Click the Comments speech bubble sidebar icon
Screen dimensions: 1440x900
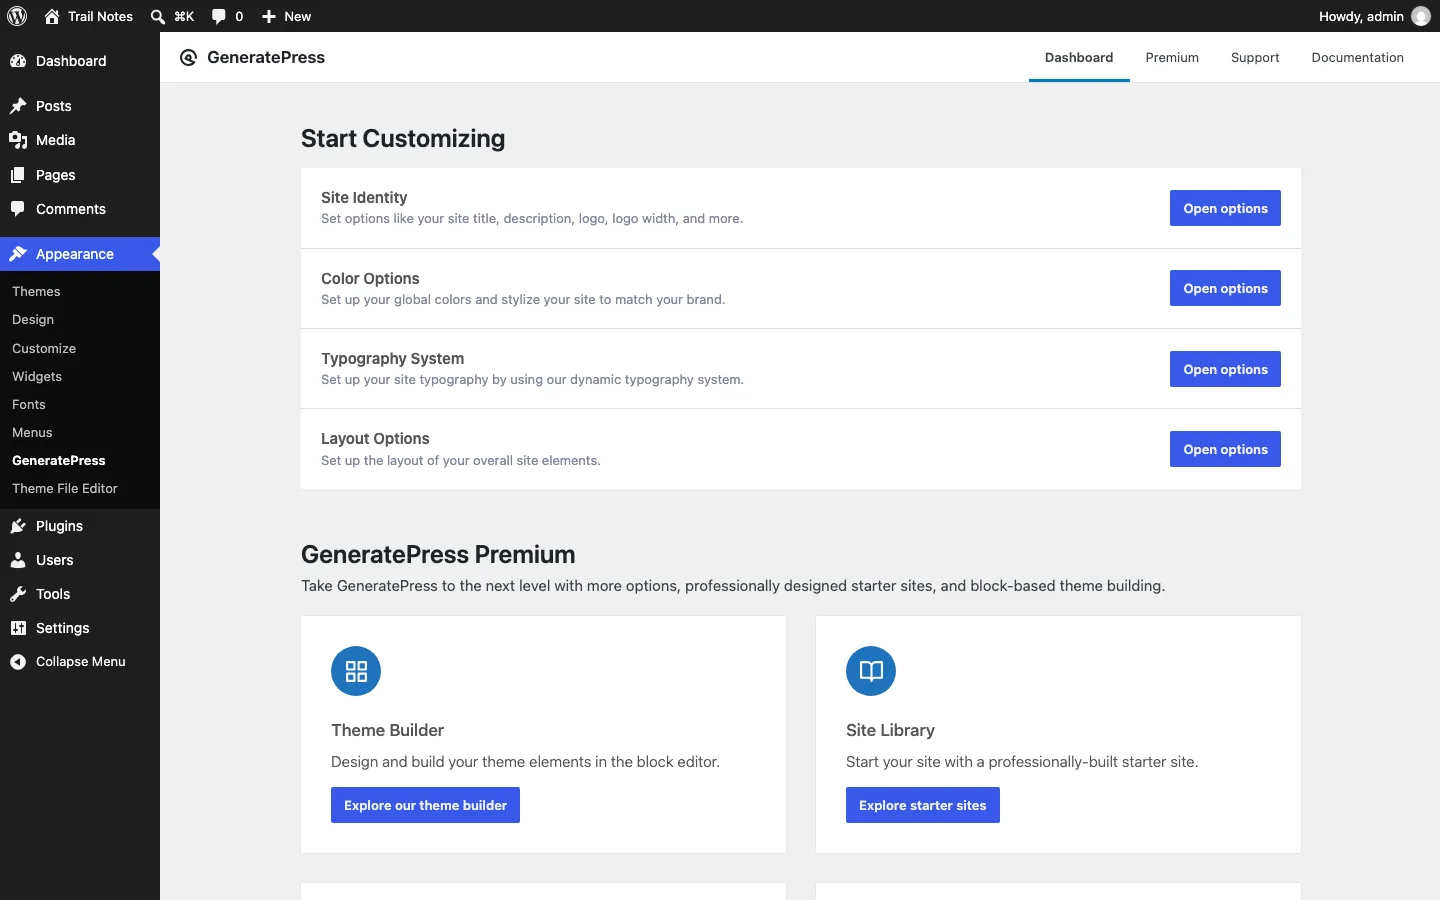point(18,209)
